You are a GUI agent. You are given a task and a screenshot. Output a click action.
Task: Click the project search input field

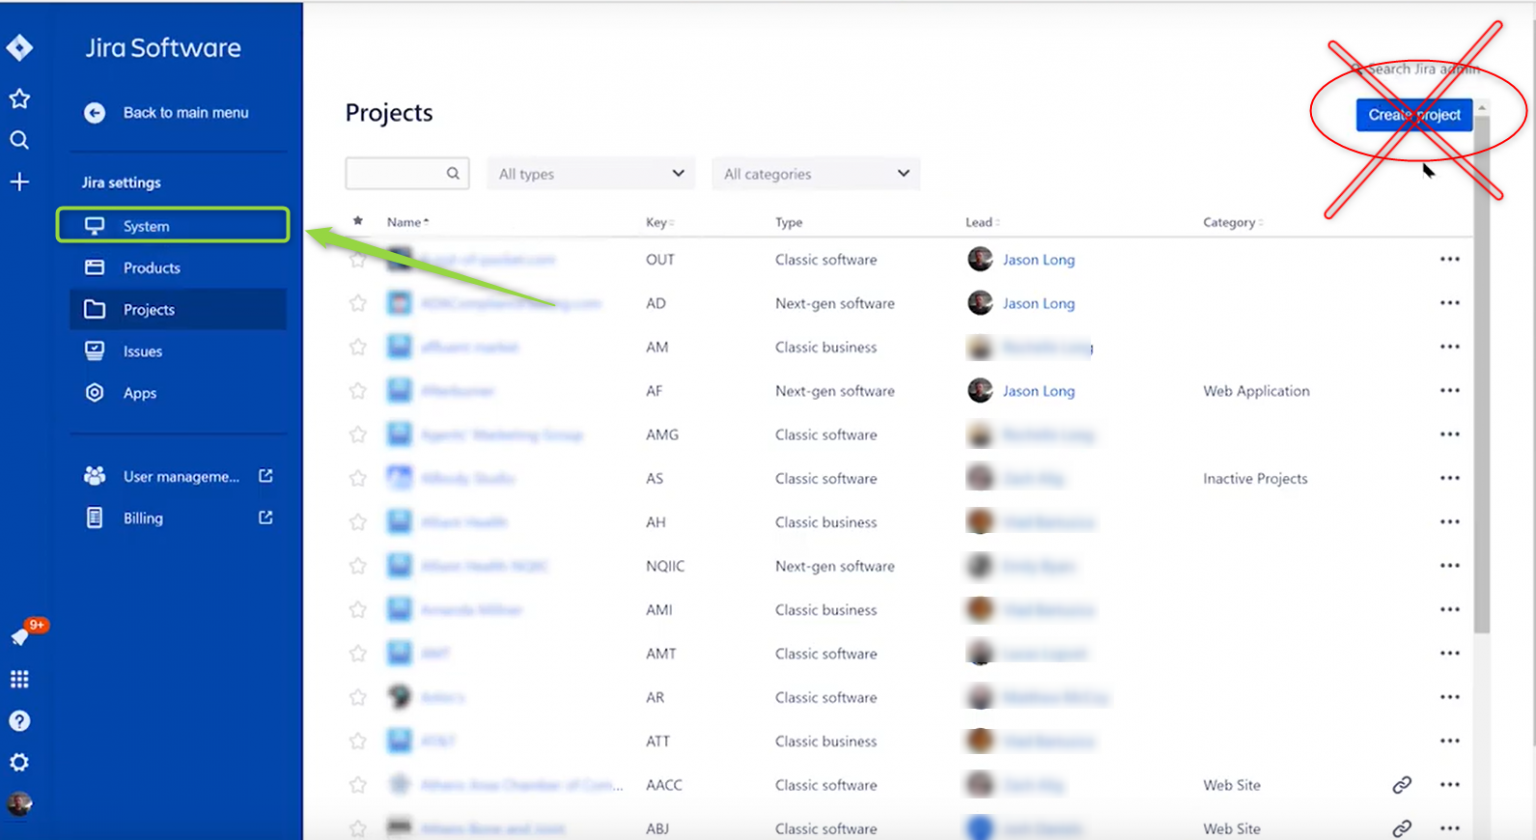400,173
